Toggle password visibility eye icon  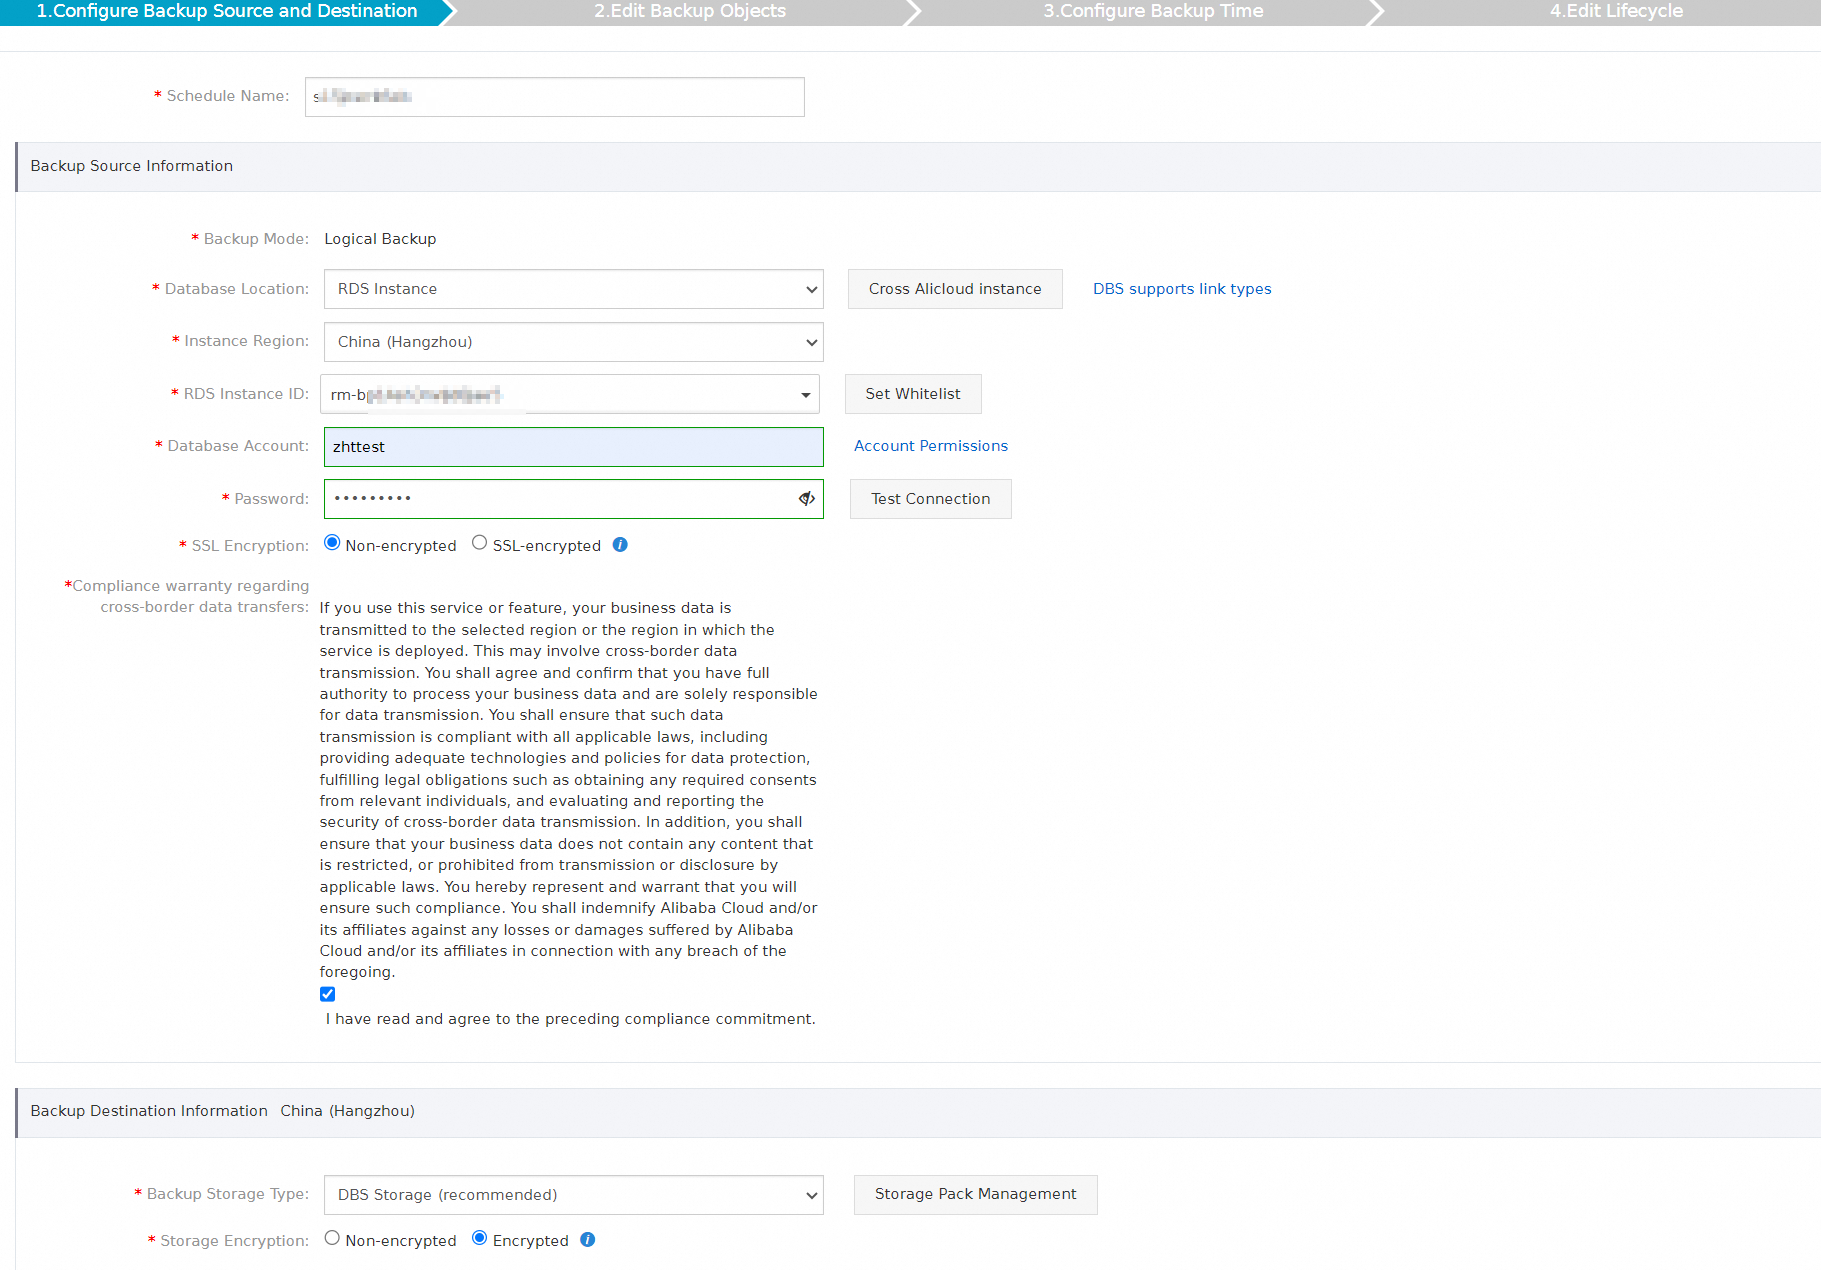[x=806, y=498]
